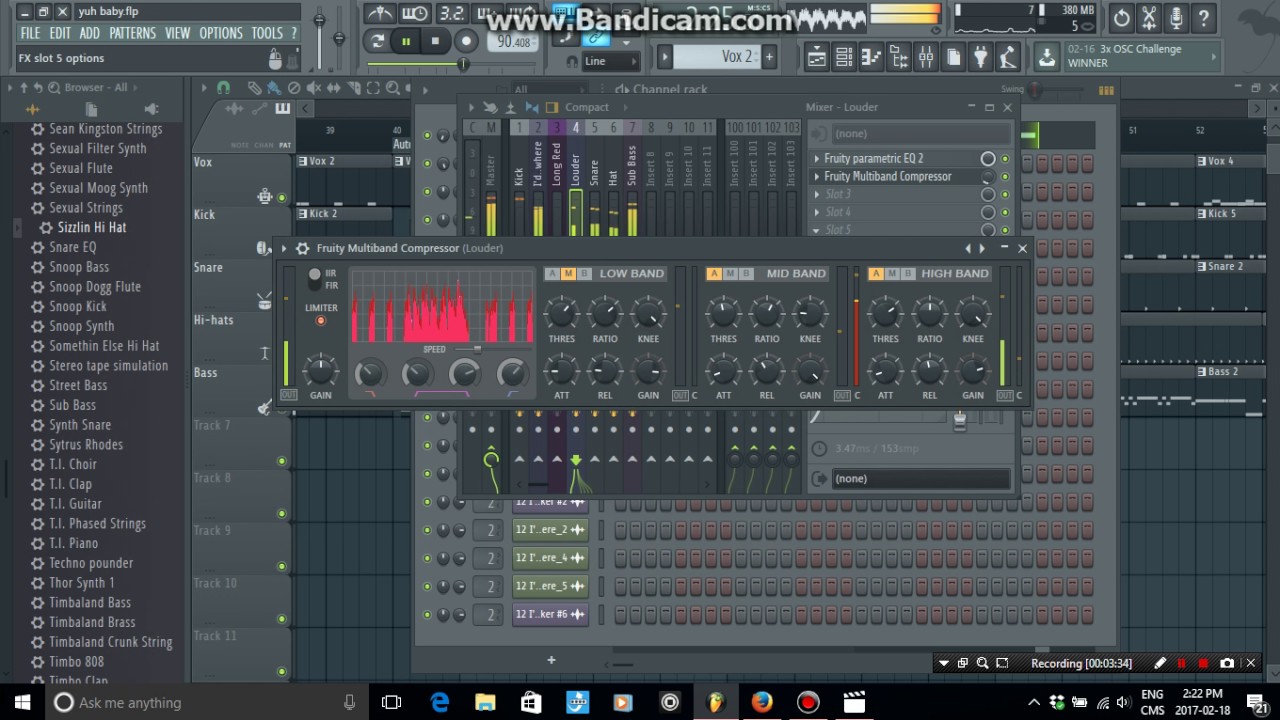Viewport: 1280px width, 720px height.
Task: Select state A in MID BAND
Action: click(x=714, y=273)
